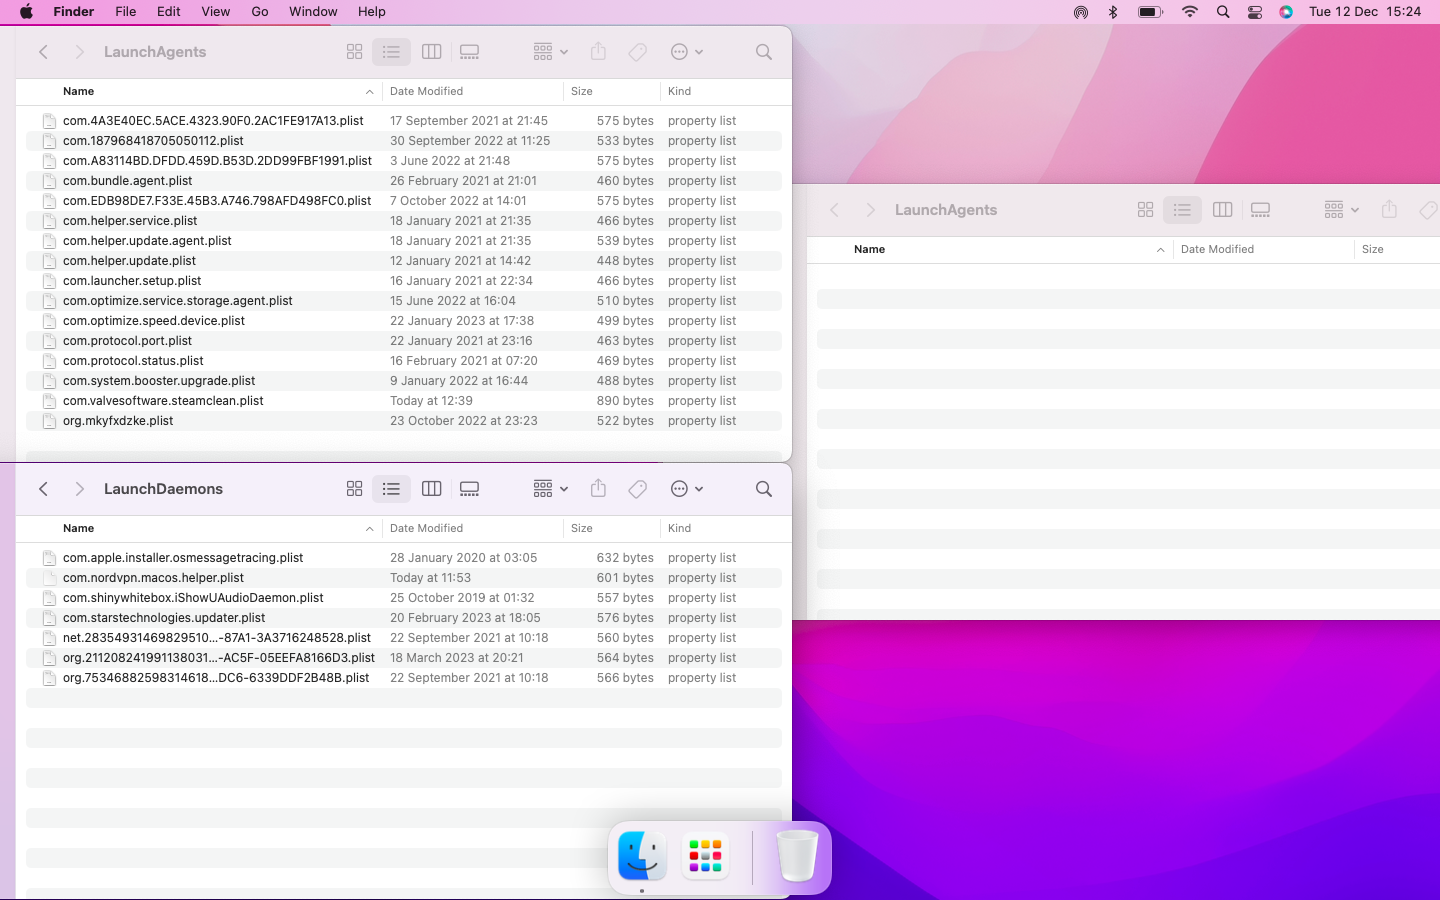Open Spotlight search from the menu bar

(1222, 12)
